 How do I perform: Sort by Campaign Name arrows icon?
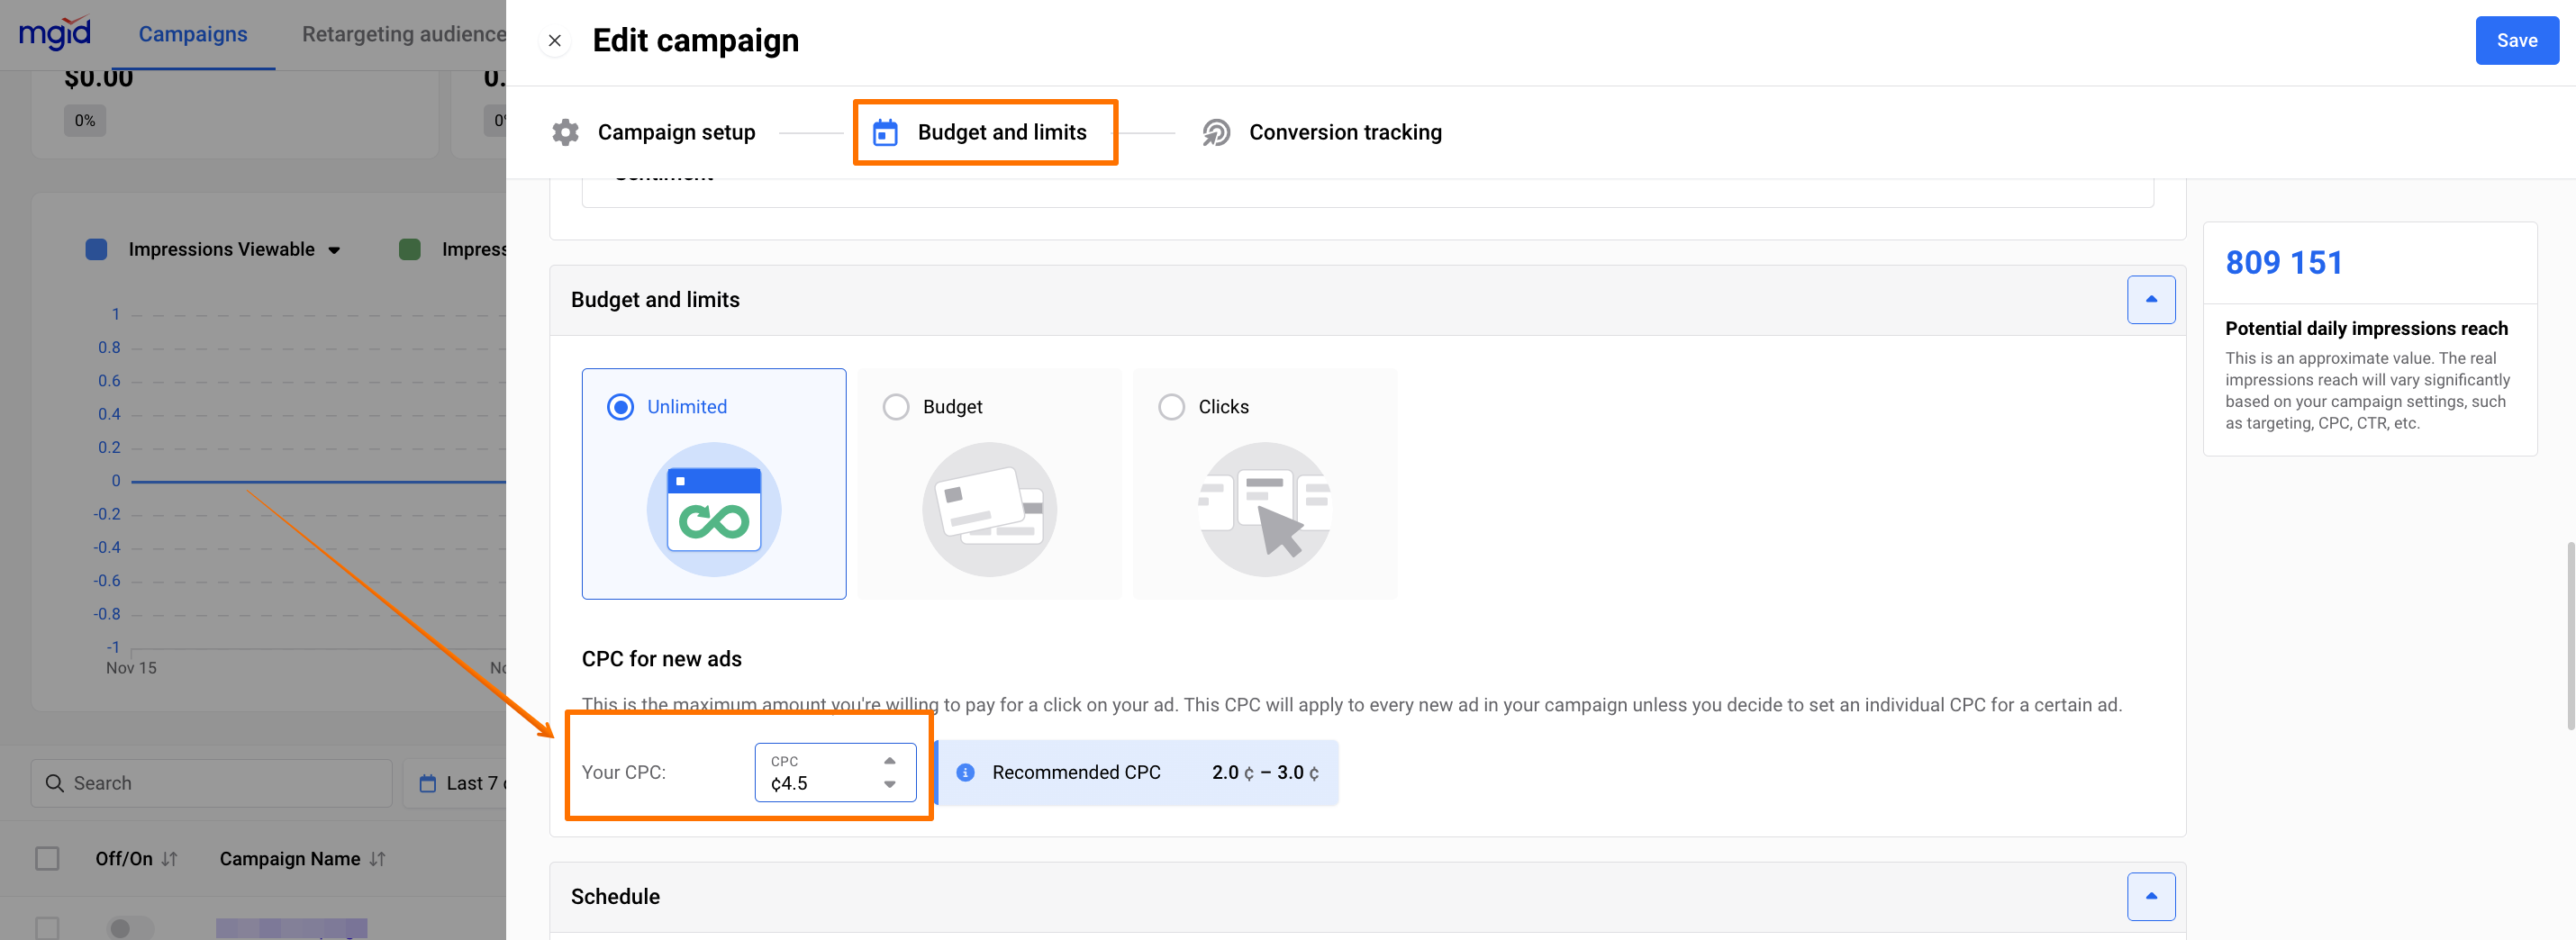point(377,859)
